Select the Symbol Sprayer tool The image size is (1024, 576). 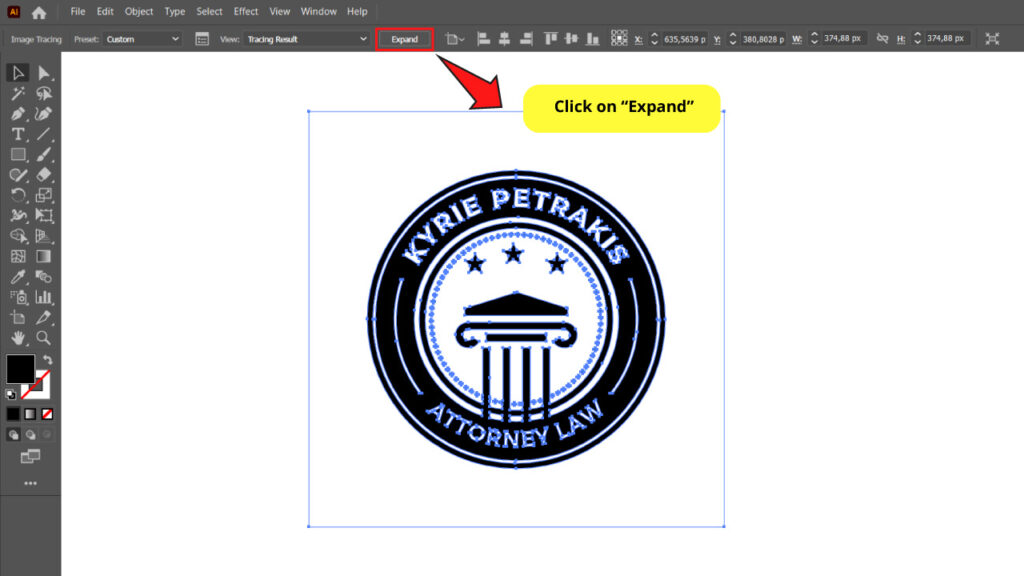point(18,297)
